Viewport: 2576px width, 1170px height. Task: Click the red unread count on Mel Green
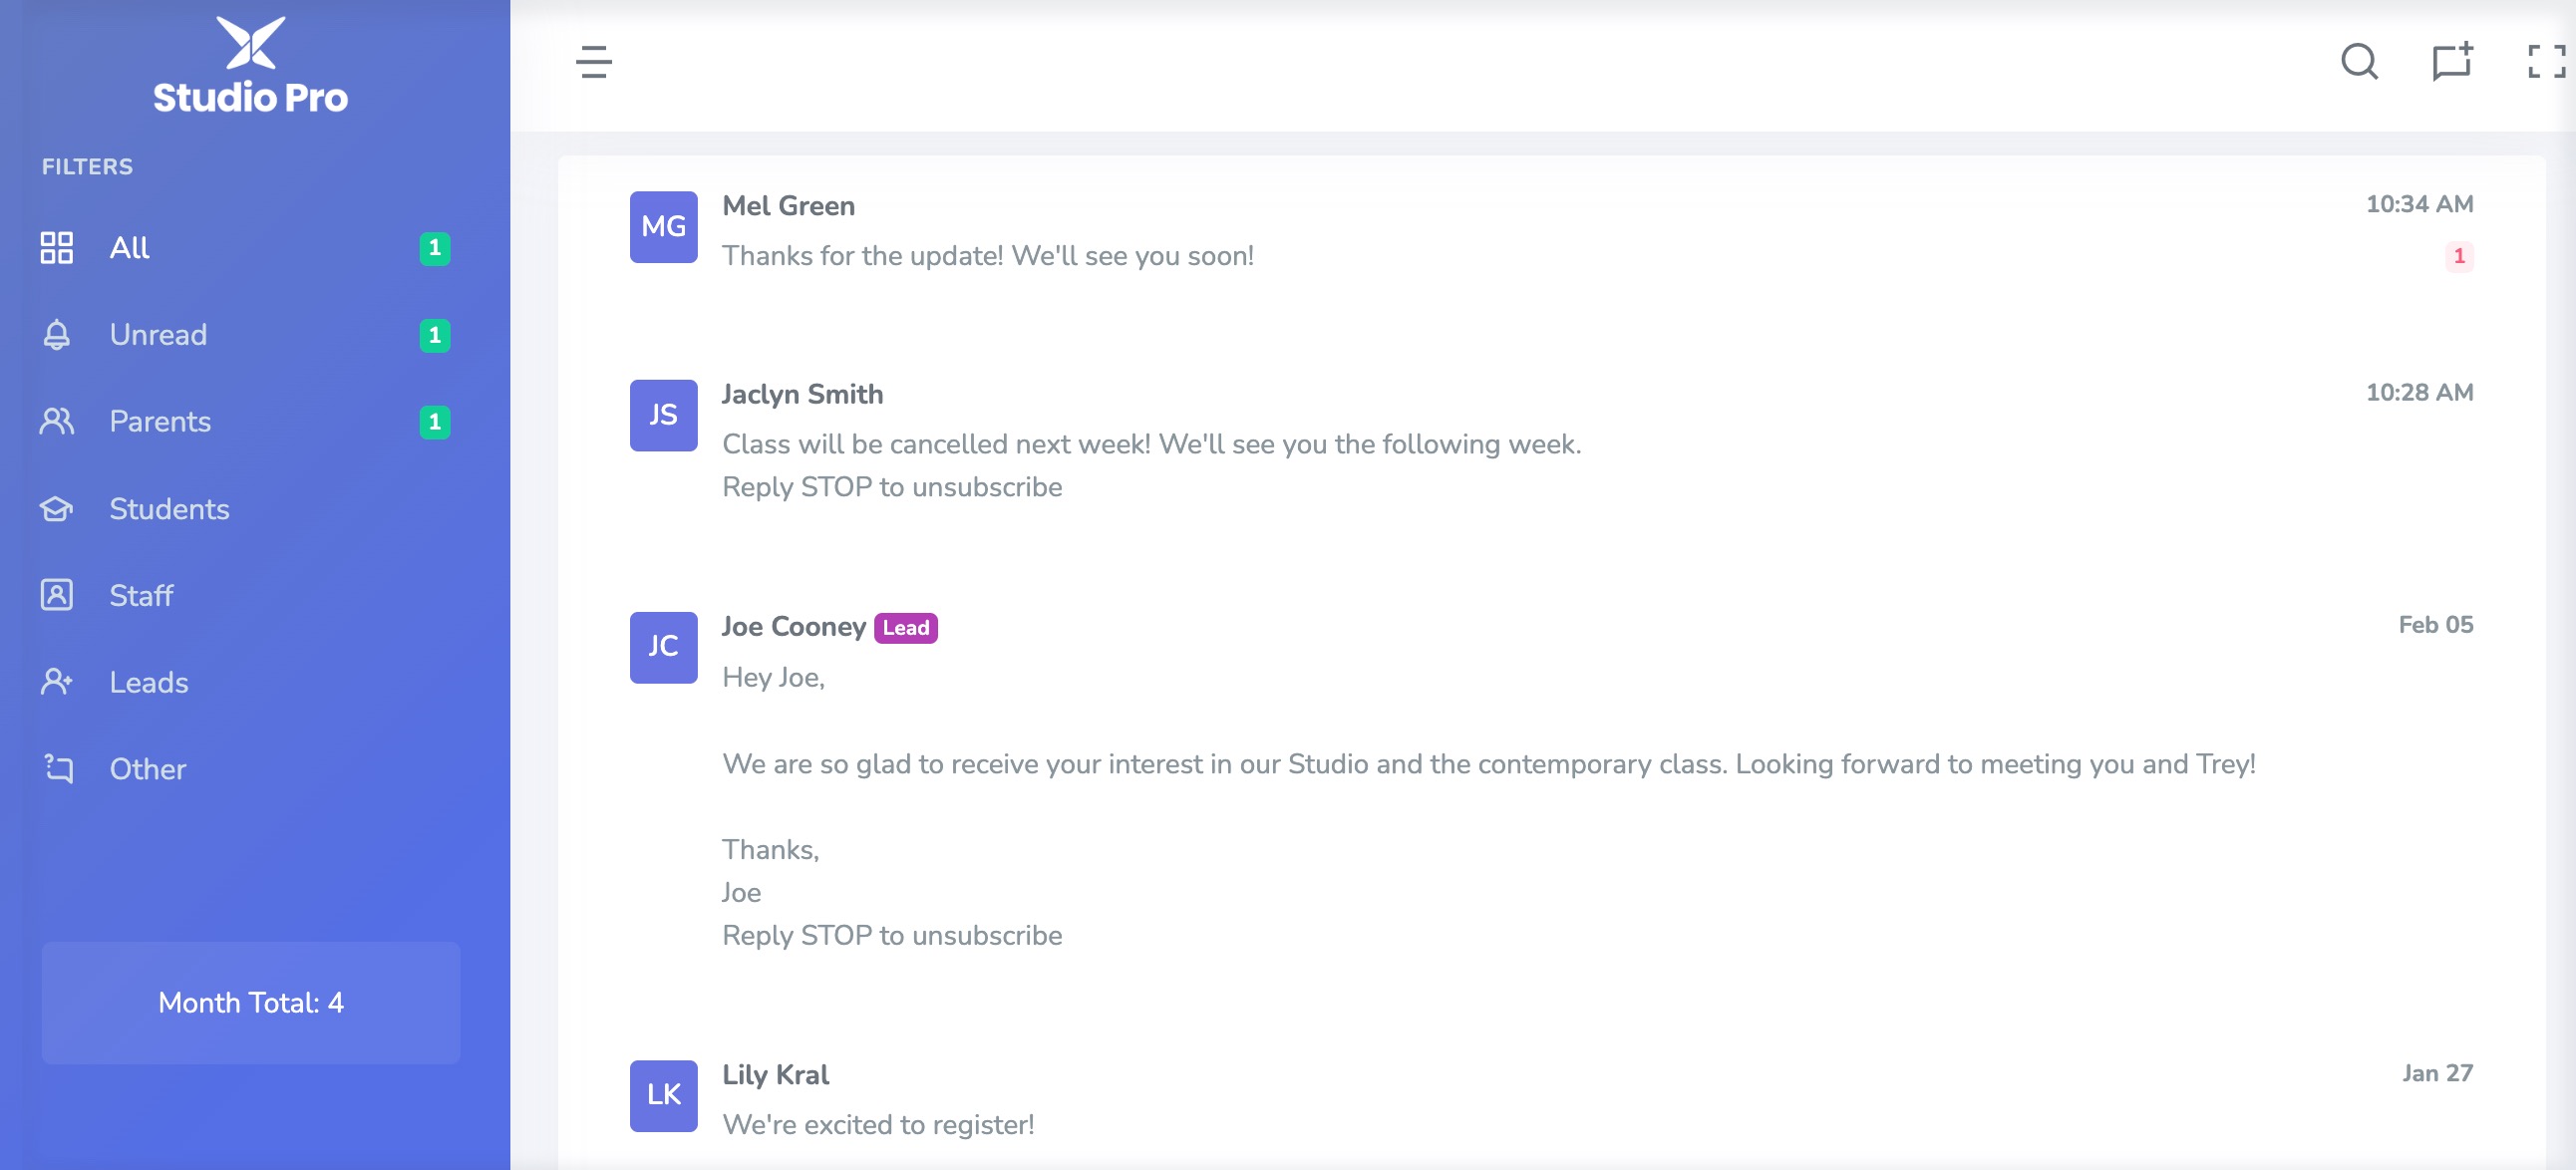(x=2459, y=256)
